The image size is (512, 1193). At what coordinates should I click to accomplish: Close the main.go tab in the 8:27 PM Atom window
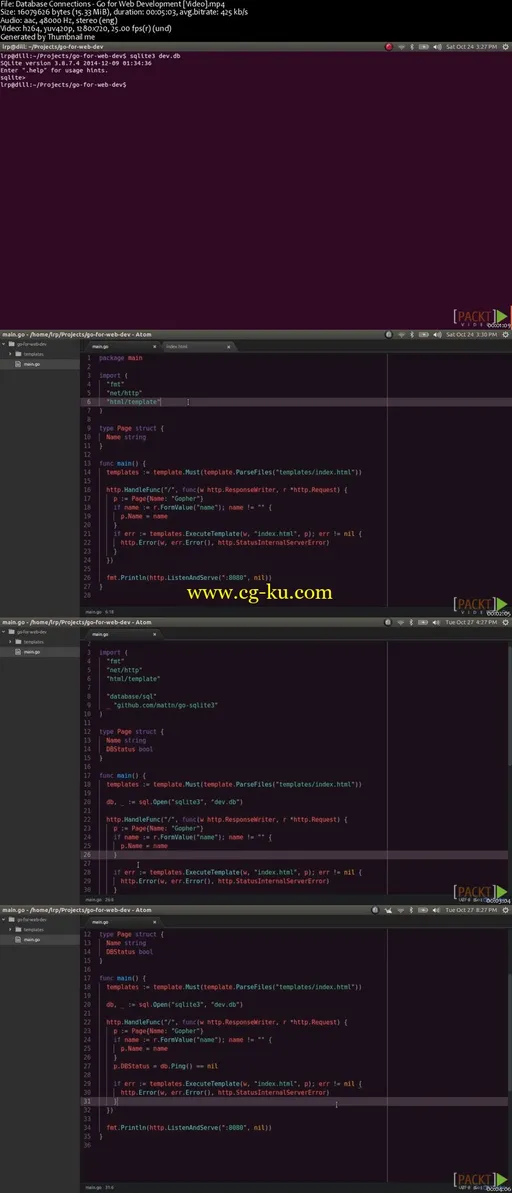[x=155, y=921]
